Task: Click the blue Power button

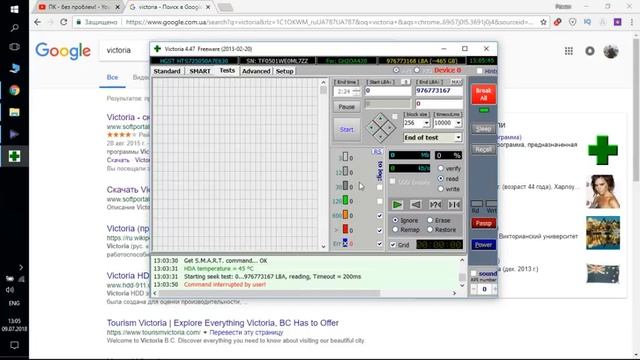Action: 483,244
